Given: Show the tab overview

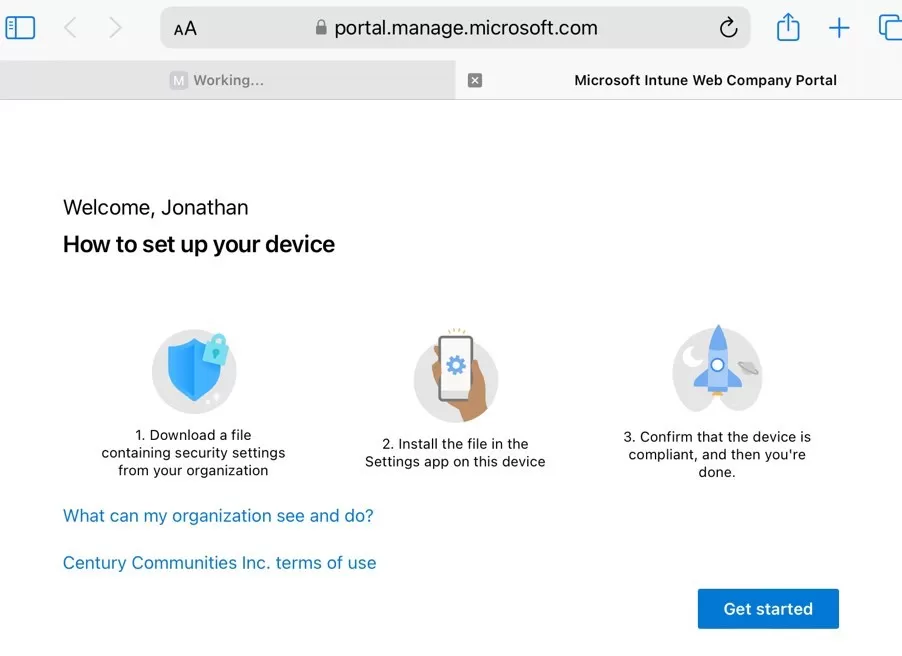Looking at the screenshot, I should pyautogui.click(x=889, y=28).
